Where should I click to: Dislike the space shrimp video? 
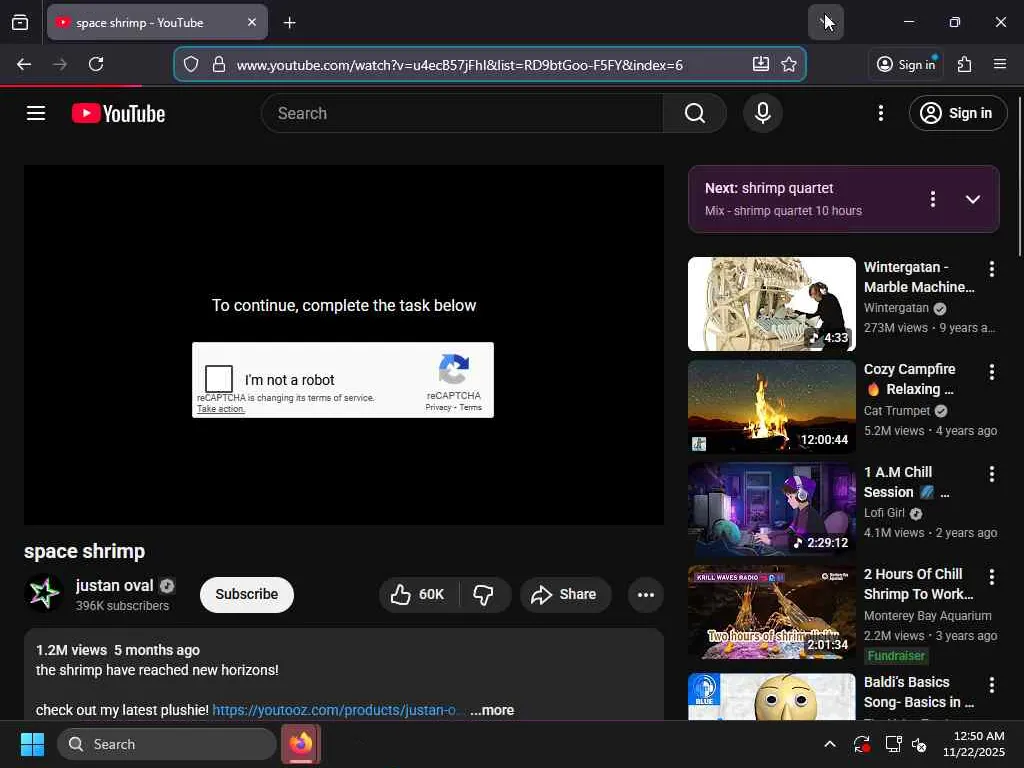483,594
